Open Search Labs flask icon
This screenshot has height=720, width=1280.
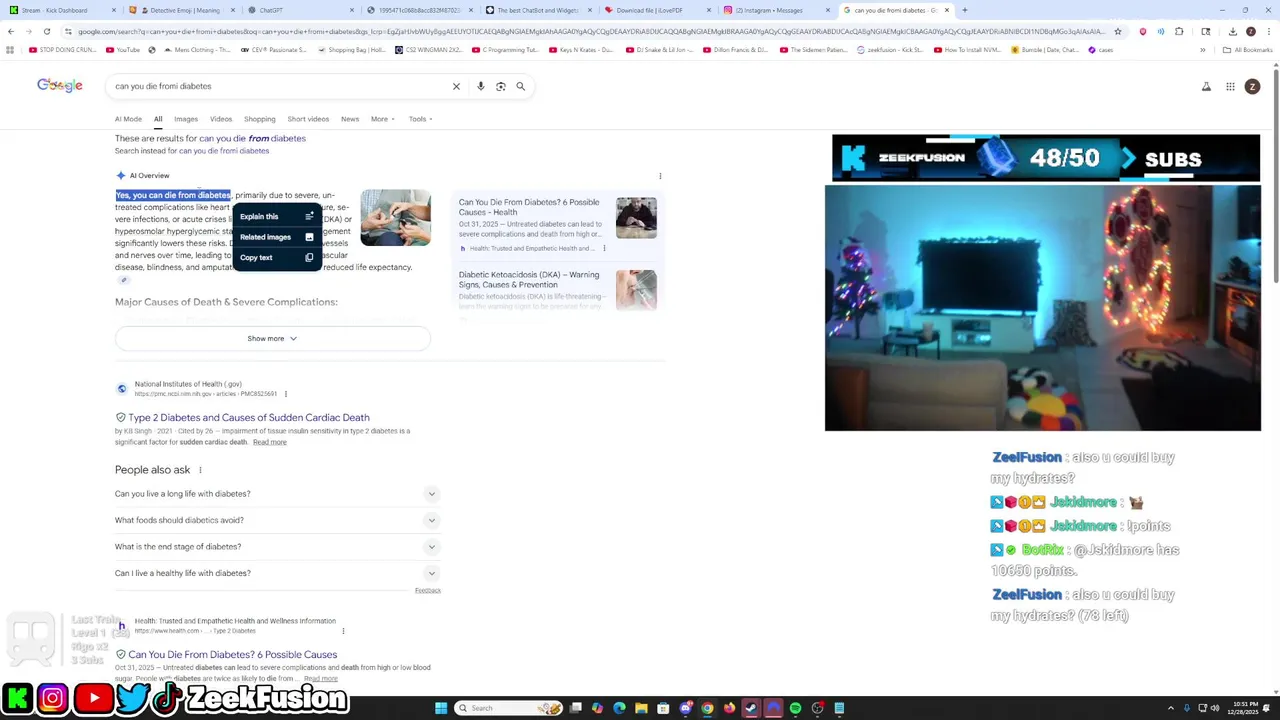(x=1206, y=87)
